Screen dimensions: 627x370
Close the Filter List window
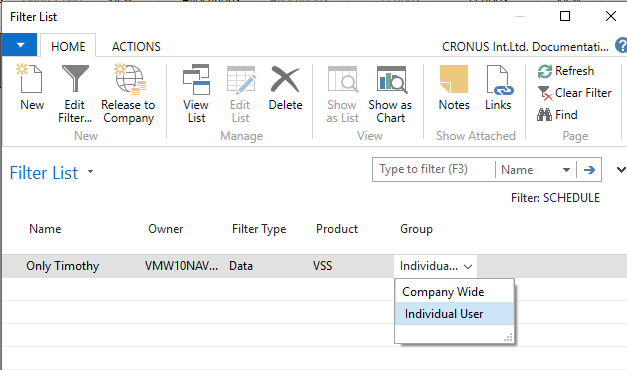tap(611, 16)
